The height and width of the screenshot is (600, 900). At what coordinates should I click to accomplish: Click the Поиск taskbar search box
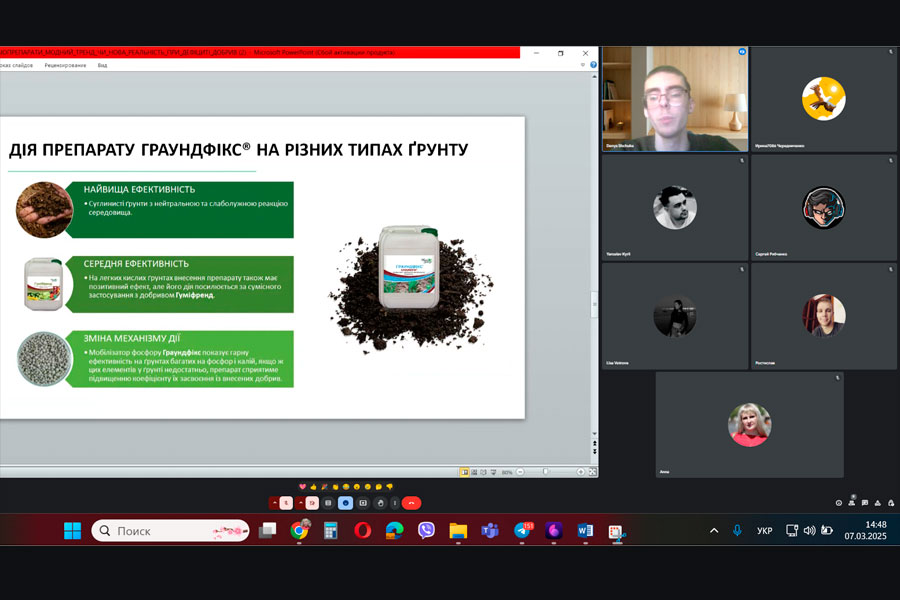pyautogui.click(x=170, y=531)
